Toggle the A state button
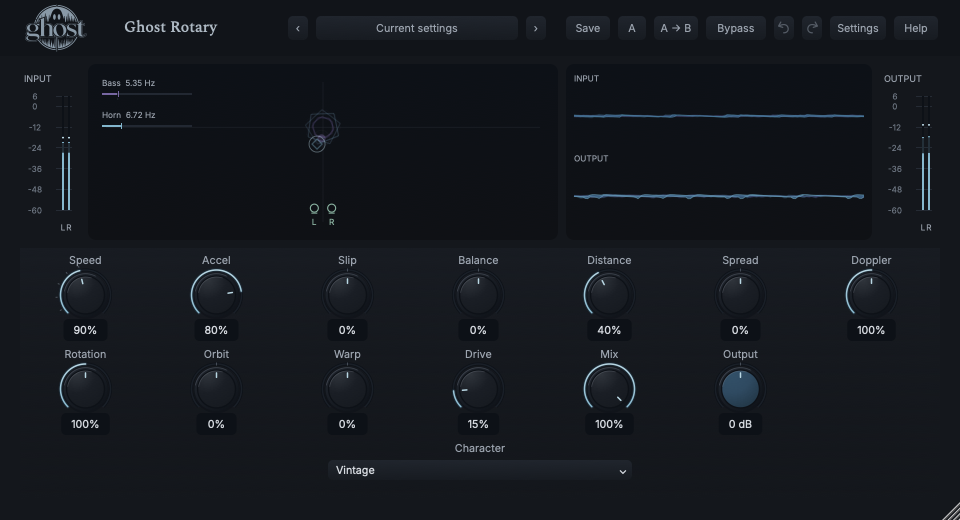960x520 pixels. [632, 28]
